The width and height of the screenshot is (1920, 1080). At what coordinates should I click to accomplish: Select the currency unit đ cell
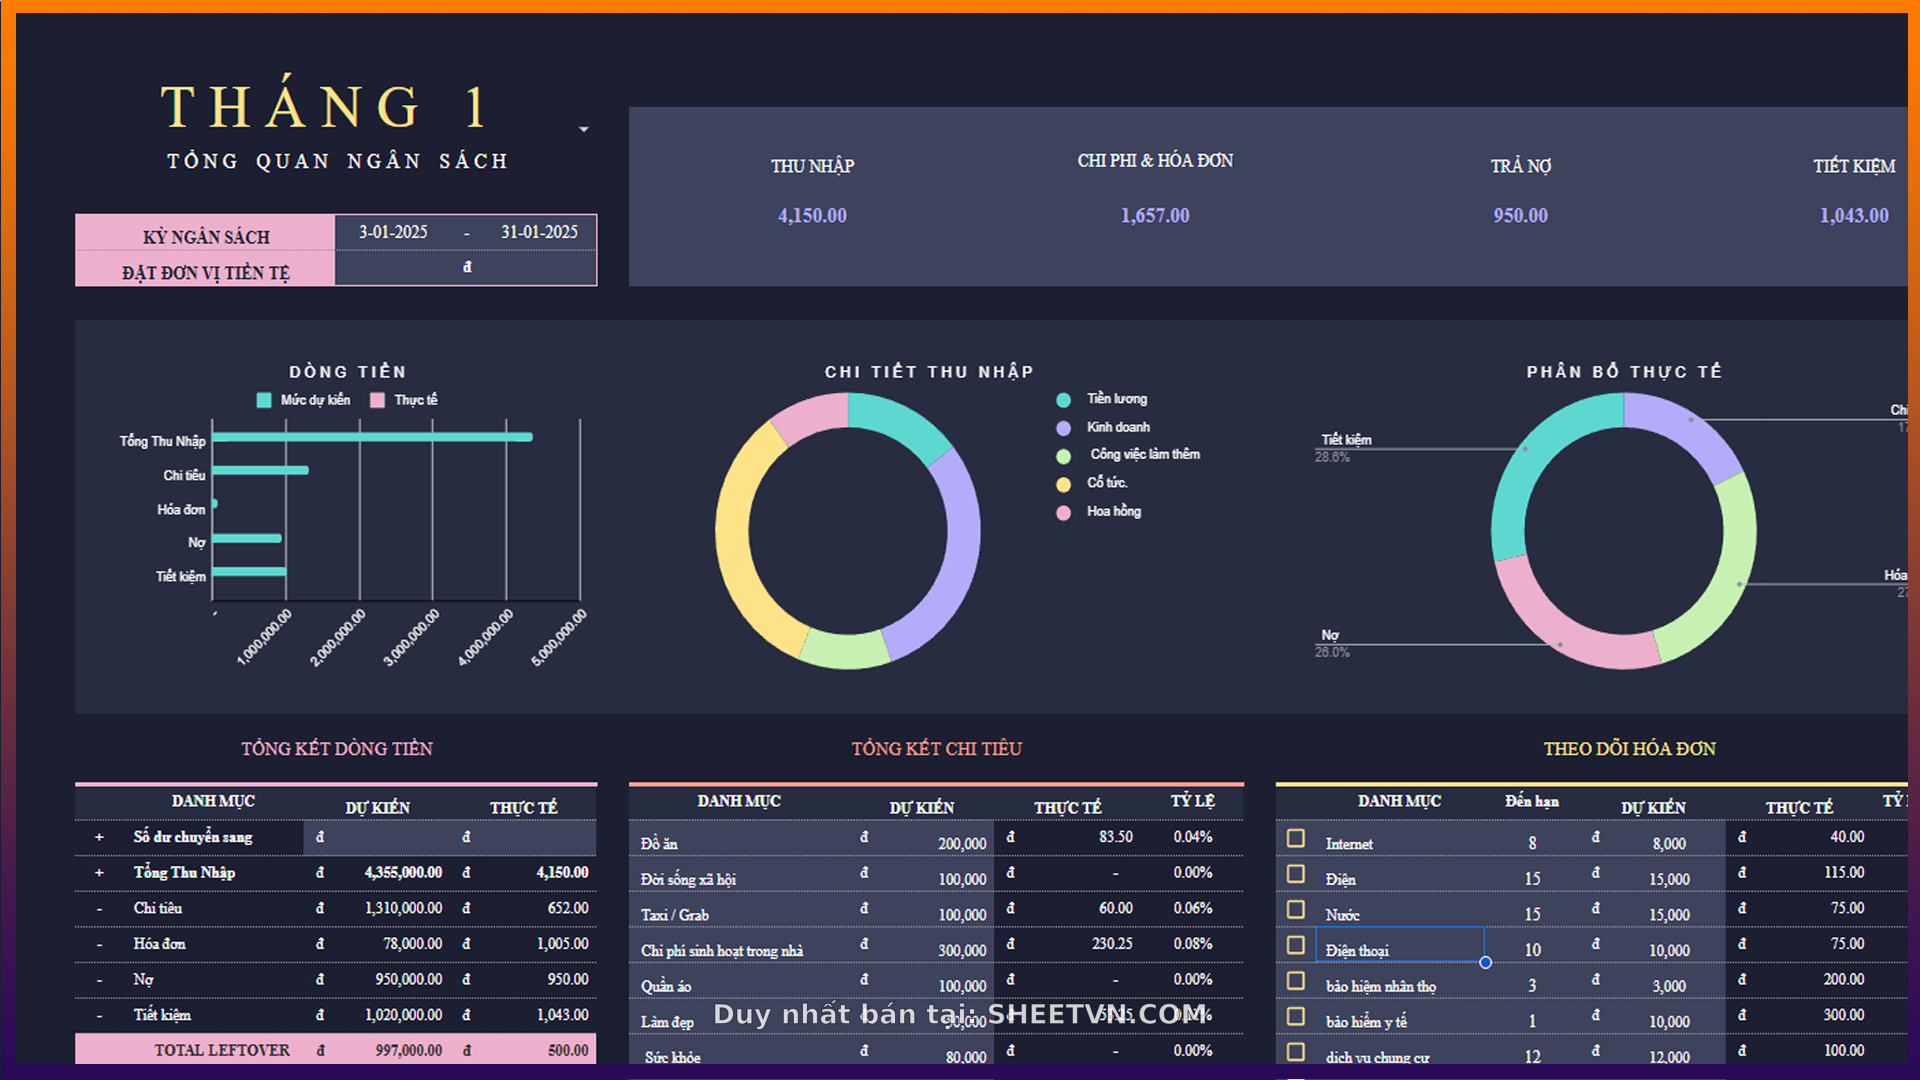[466, 268]
